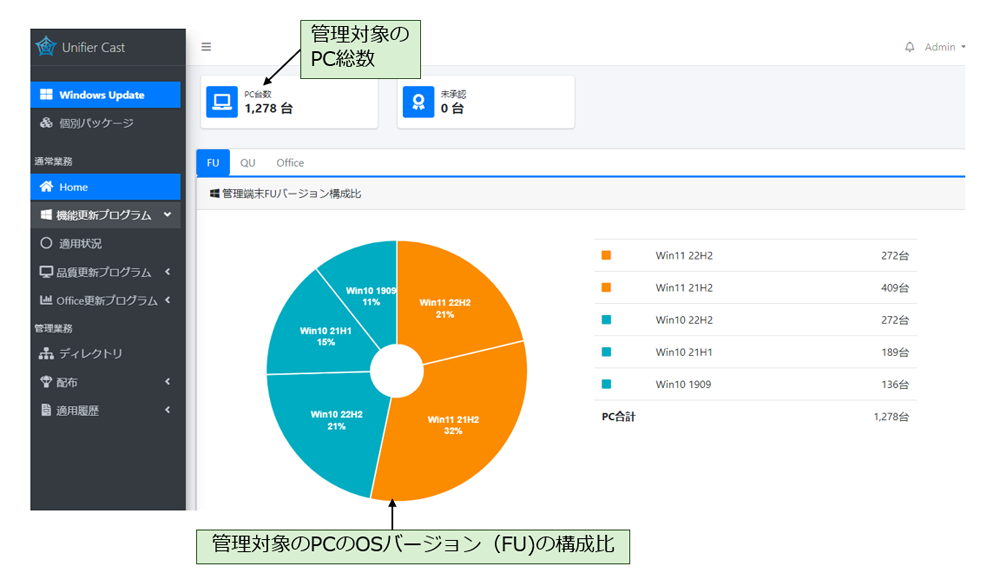The image size is (1000, 586).
Task: Click the notification bell icon
Action: (909, 47)
